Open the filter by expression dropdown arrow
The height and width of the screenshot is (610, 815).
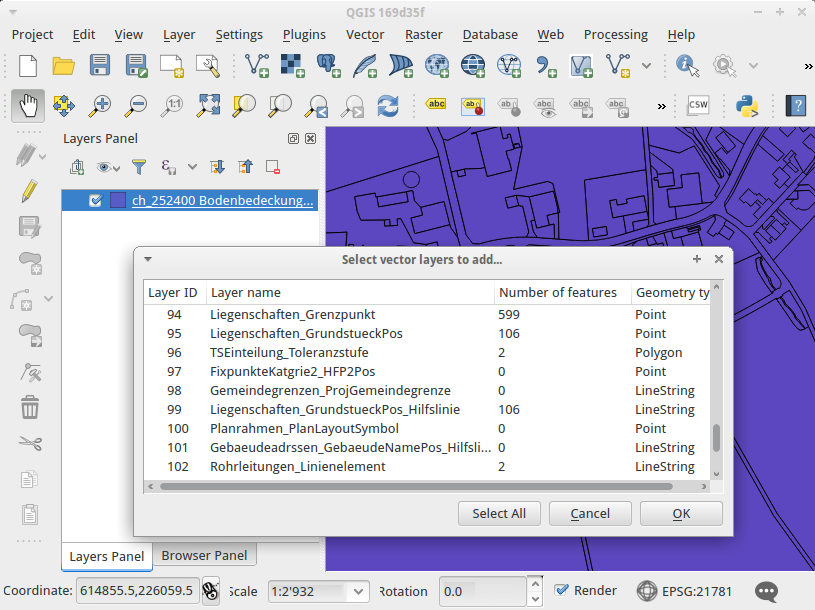pyautogui.click(x=192, y=167)
